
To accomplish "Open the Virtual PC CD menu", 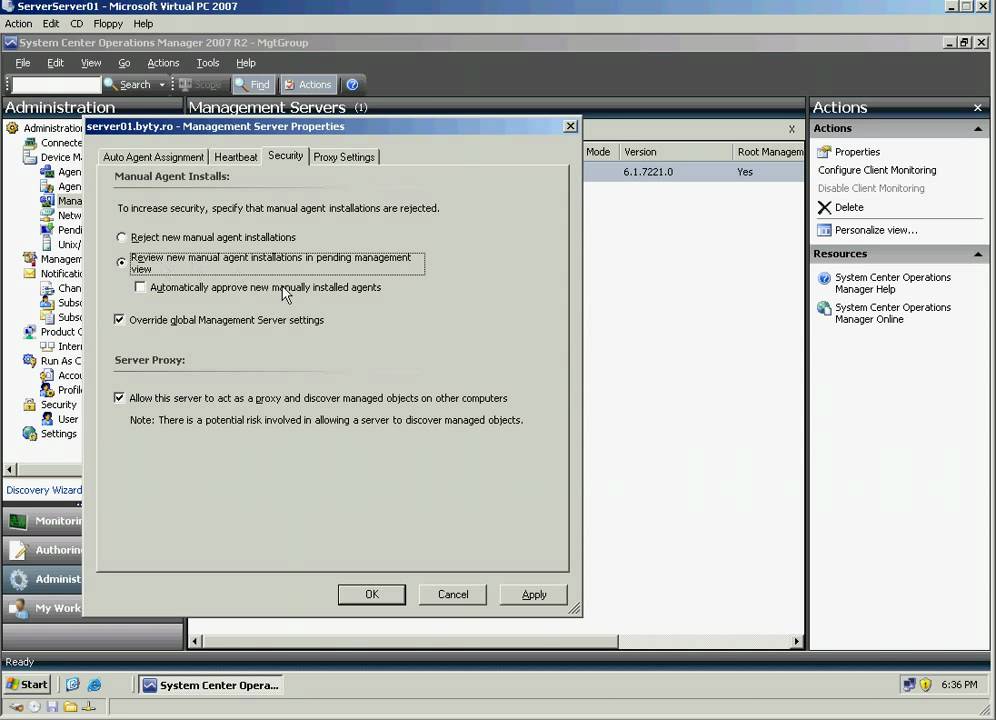I will [x=77, y=24].
